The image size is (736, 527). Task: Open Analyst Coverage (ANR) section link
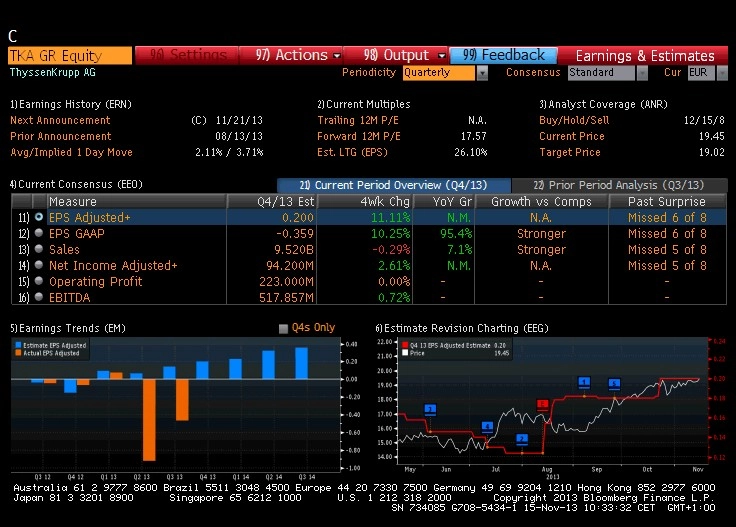point(603,104)
